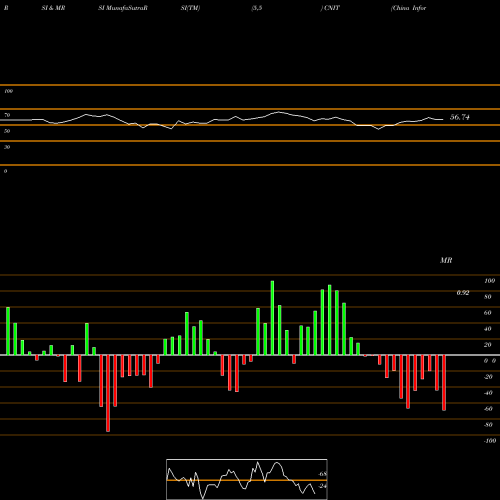Click the 'SI & MR' header label
Viewport: 500px width, 500px height.
click(x=53, y=8)
